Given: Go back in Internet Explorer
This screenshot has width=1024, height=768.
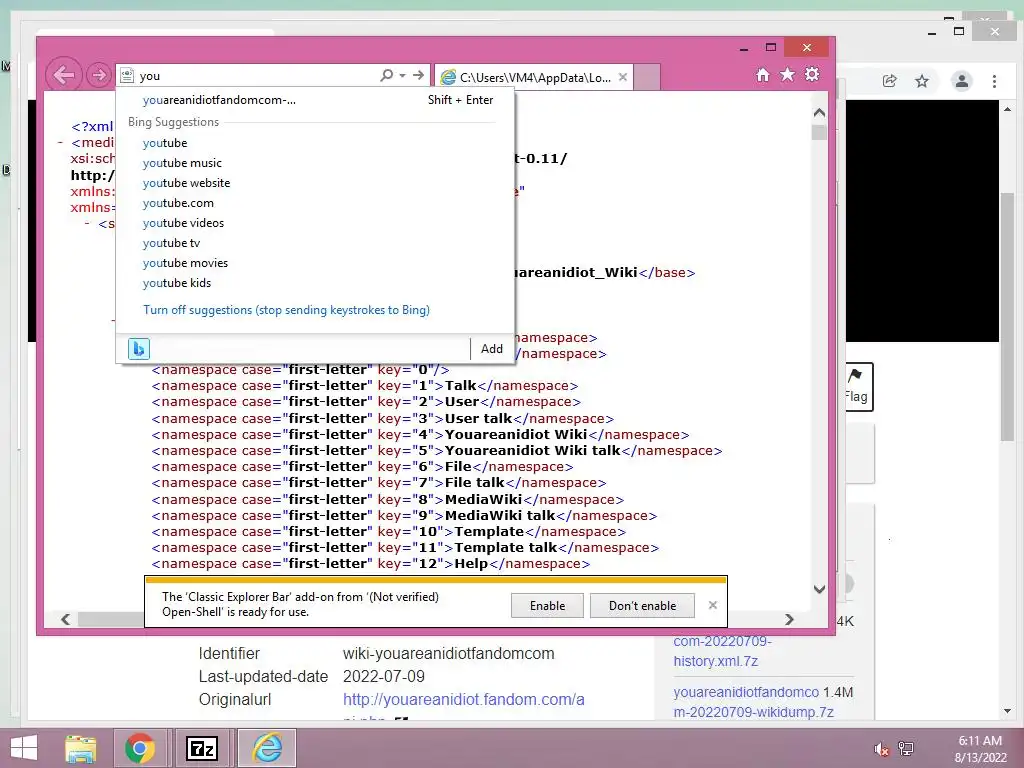Looking at the screenshot, I should tap(64, 75).
